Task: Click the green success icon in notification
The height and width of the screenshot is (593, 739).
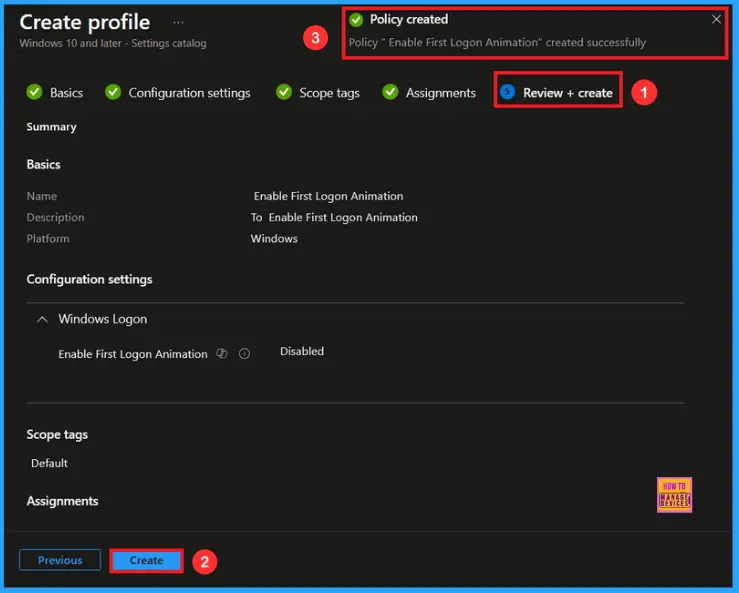Action: click(x=356, y=19)
